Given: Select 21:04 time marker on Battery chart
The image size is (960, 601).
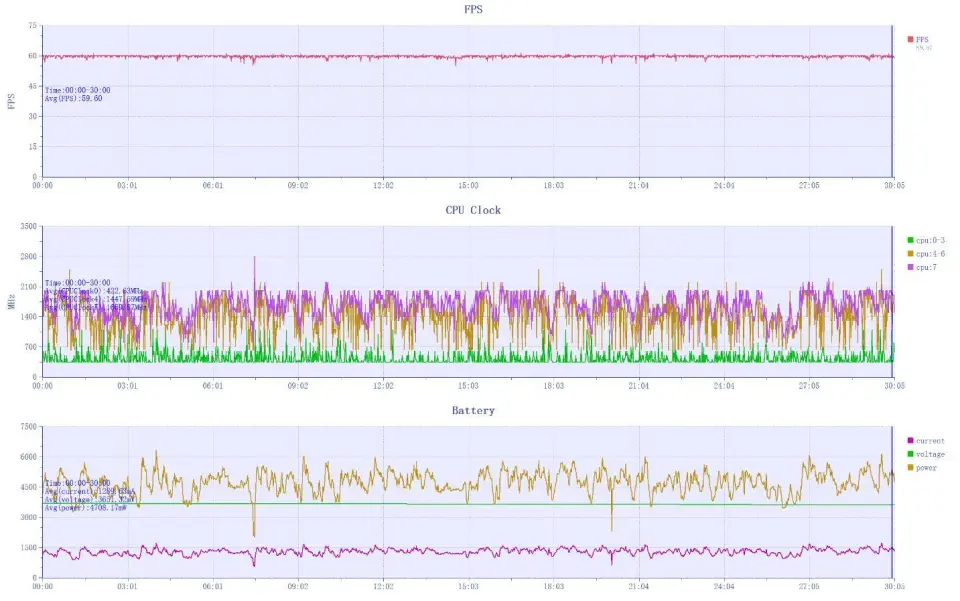Looking at the screenshot, I should (x=638, y=586).
